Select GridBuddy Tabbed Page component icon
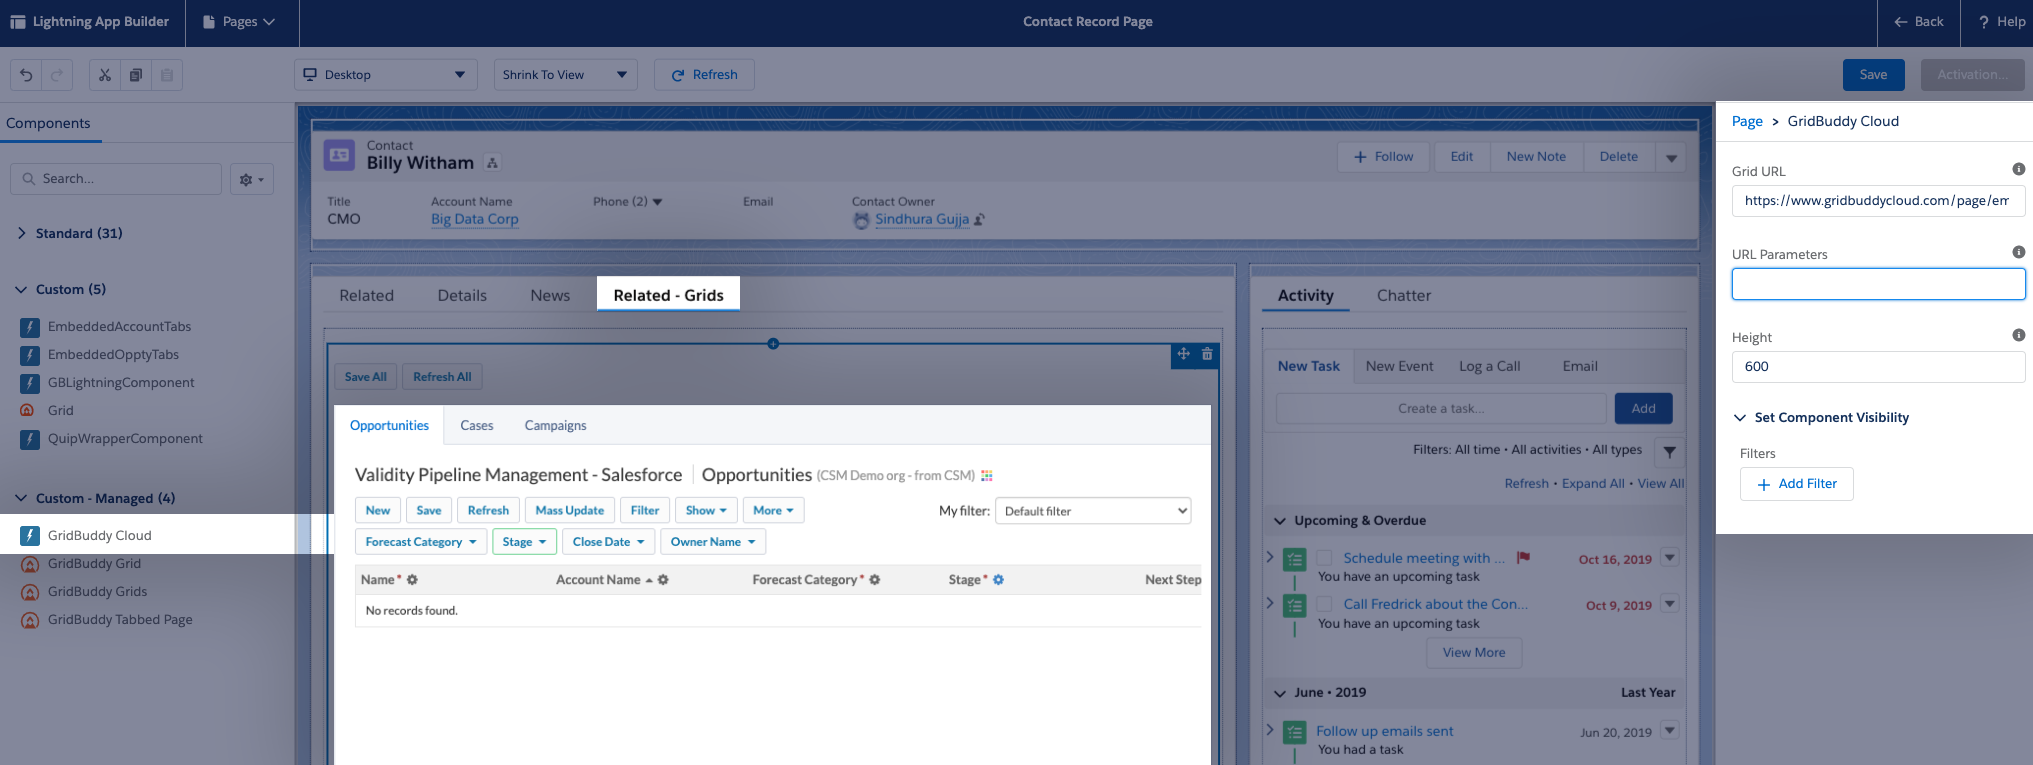This screenshot has height=765, width=2033. point(30,620)
